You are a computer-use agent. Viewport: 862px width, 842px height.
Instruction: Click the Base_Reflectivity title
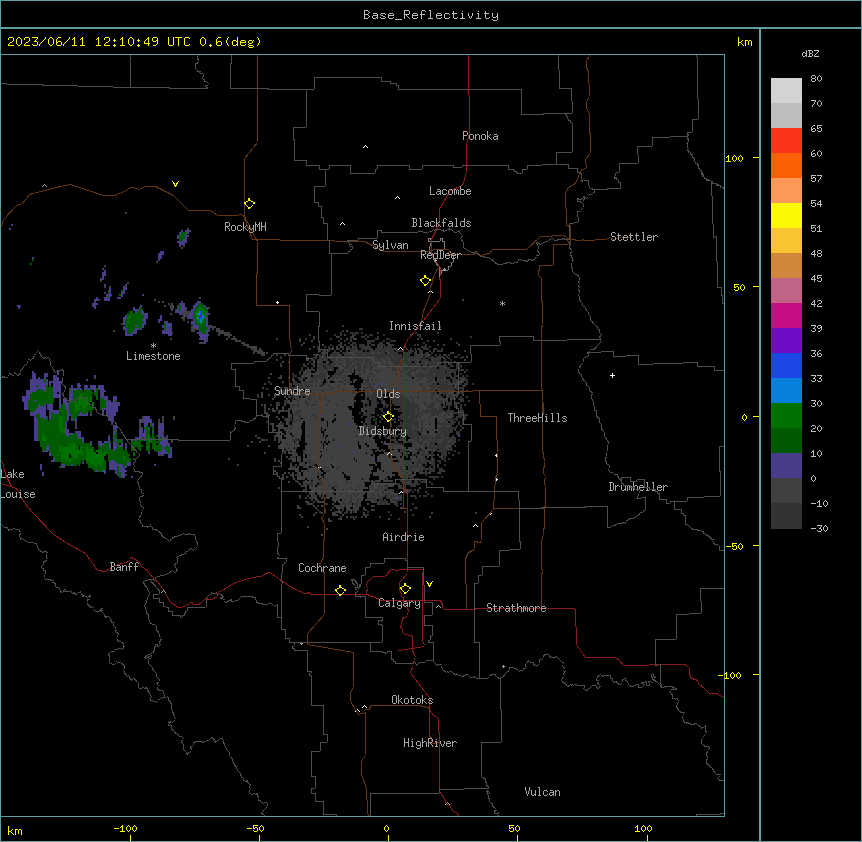pyautogui.click(x=431, y=15)
